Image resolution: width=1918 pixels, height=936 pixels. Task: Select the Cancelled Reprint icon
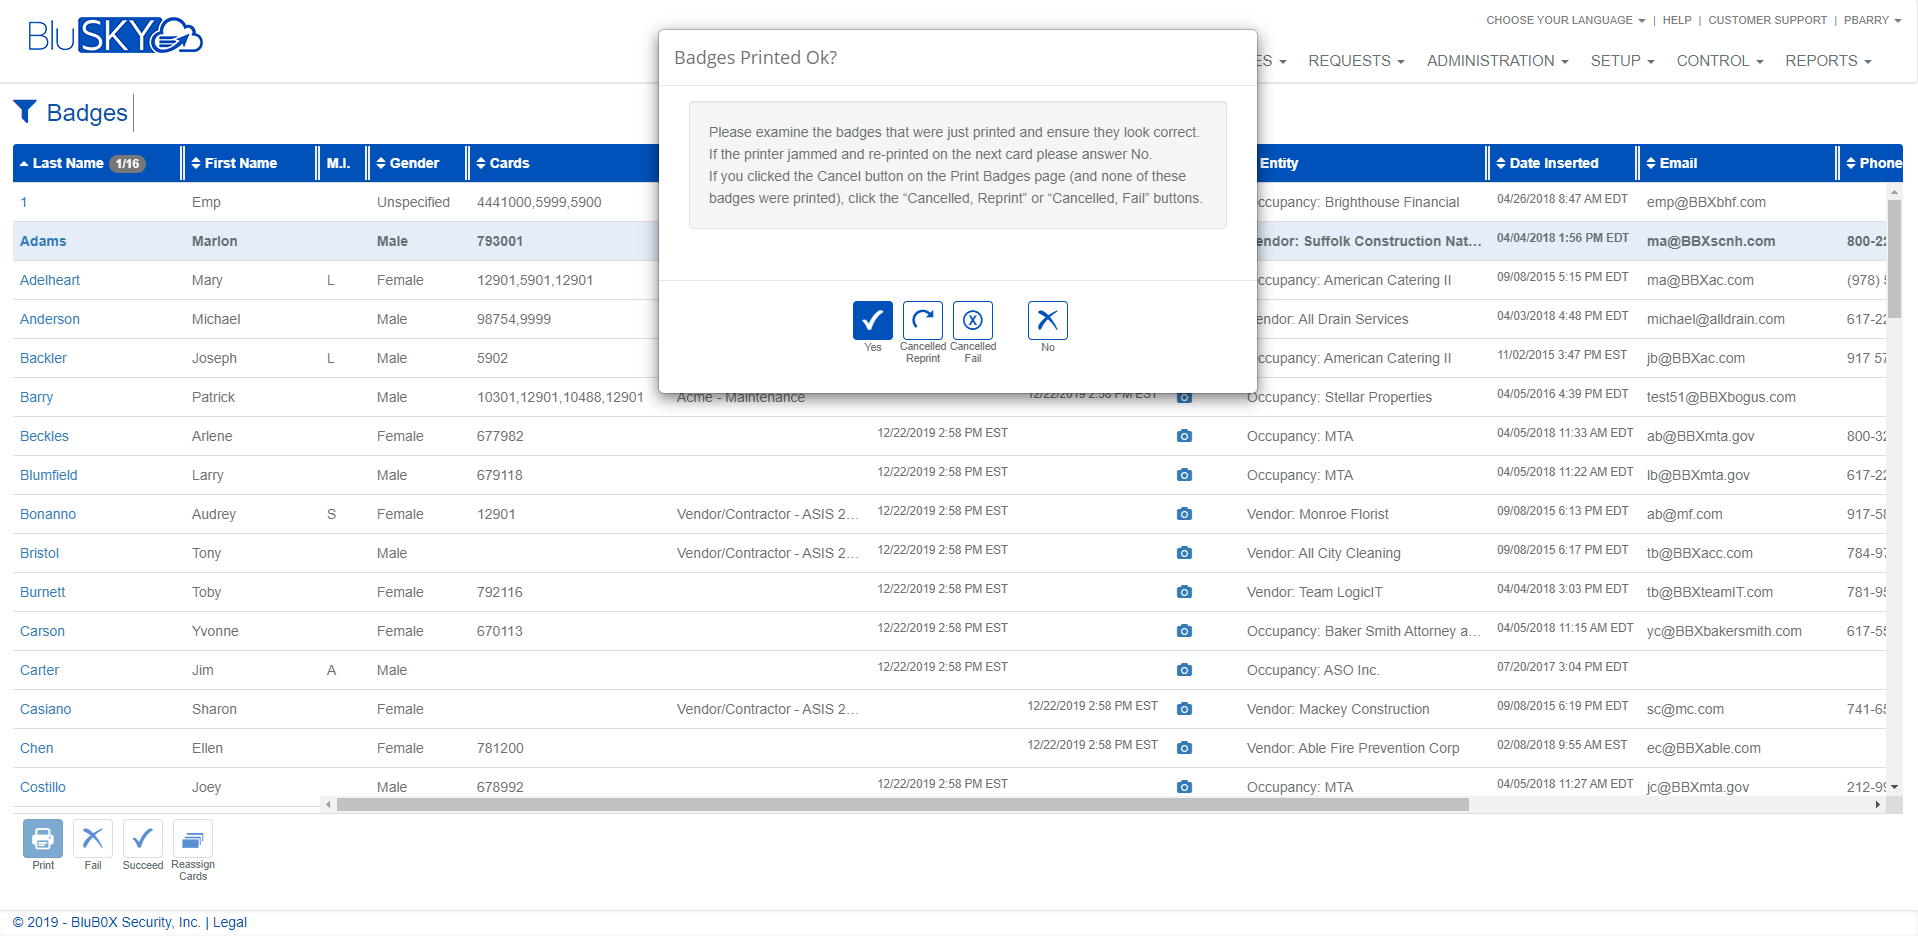[922, 320]
